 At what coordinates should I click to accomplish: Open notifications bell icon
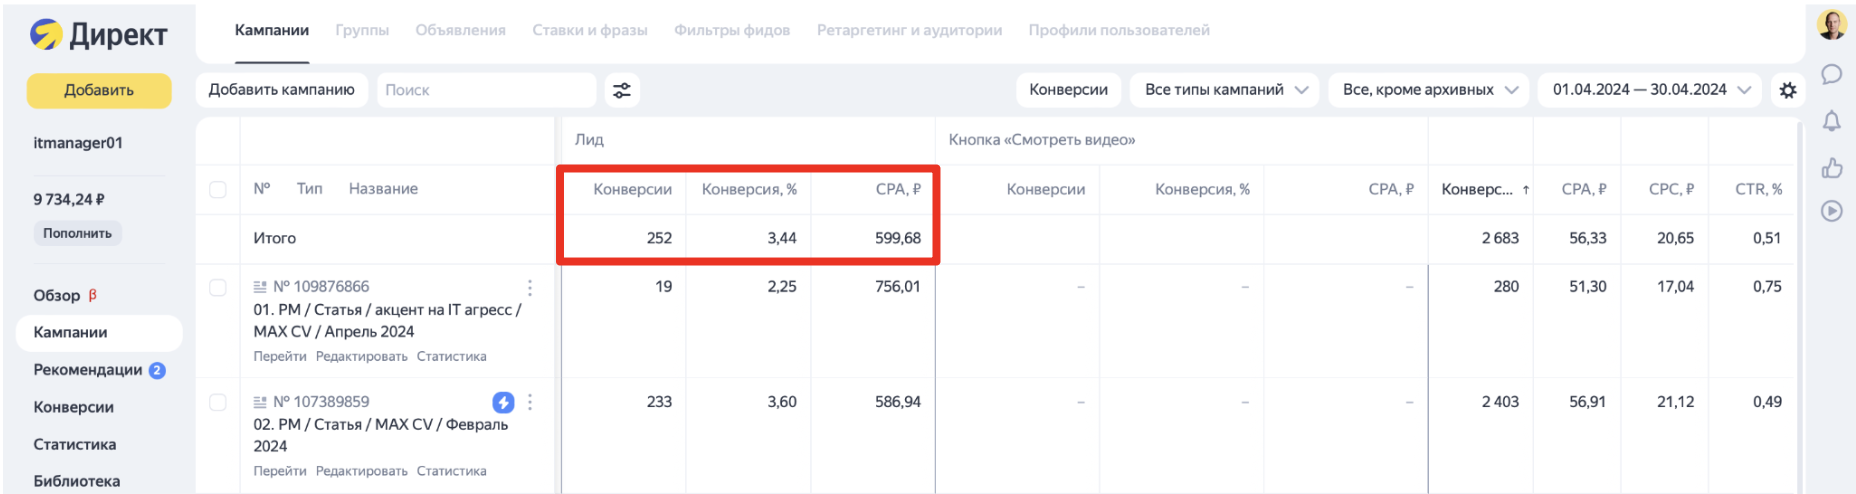pyautogui.click(x=1832, y=121)
